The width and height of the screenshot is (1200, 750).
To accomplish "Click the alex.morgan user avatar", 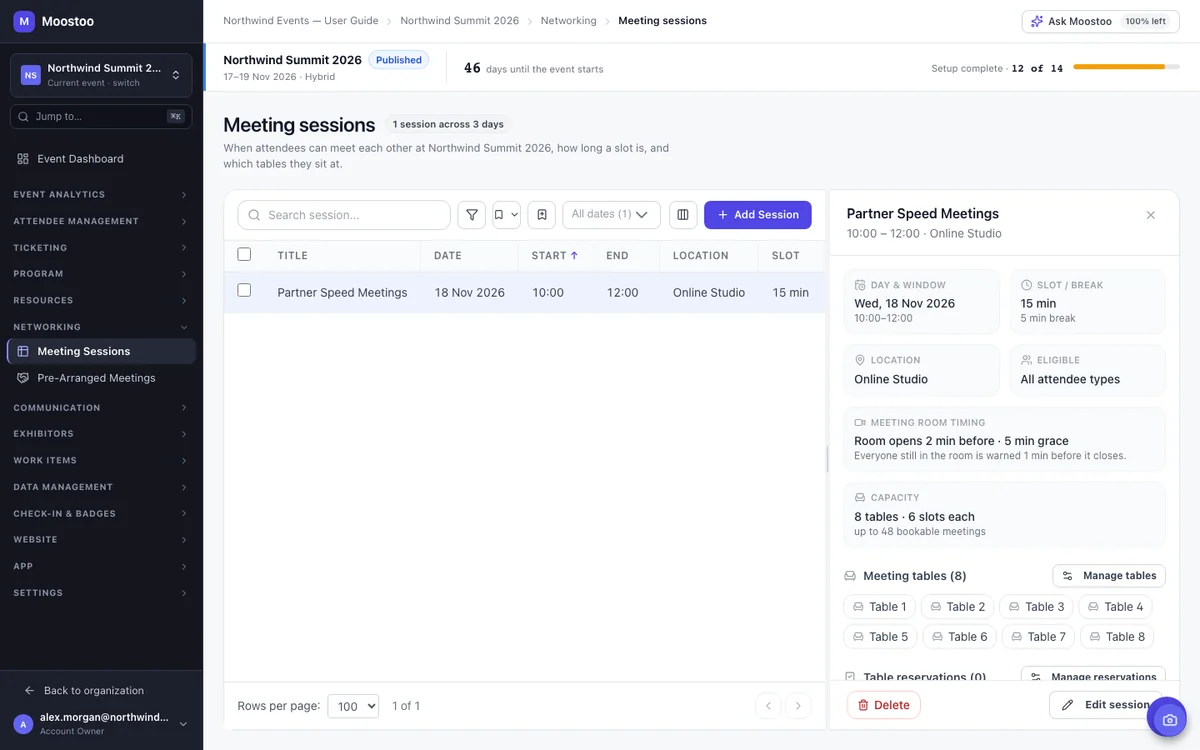I will click(x=23, y=724).
